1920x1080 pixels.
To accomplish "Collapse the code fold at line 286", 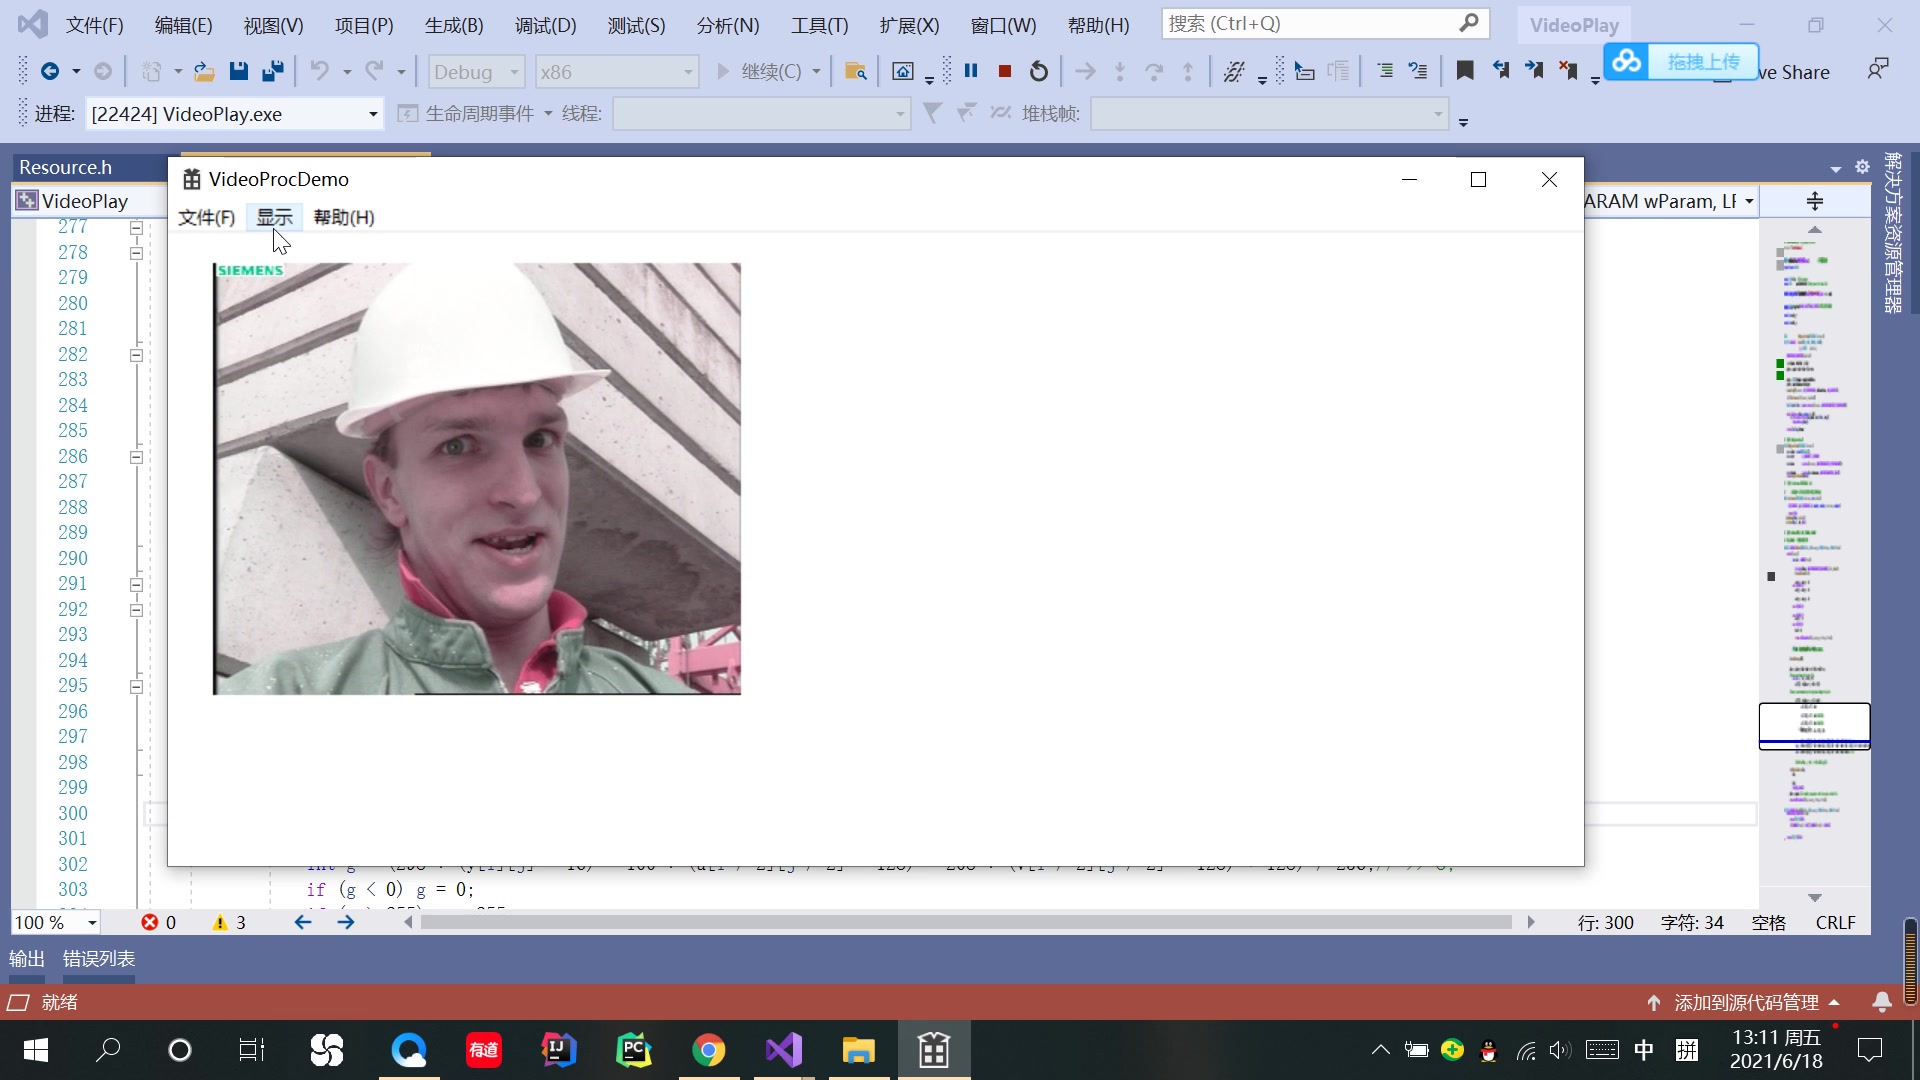I will [x=136, y=457].
